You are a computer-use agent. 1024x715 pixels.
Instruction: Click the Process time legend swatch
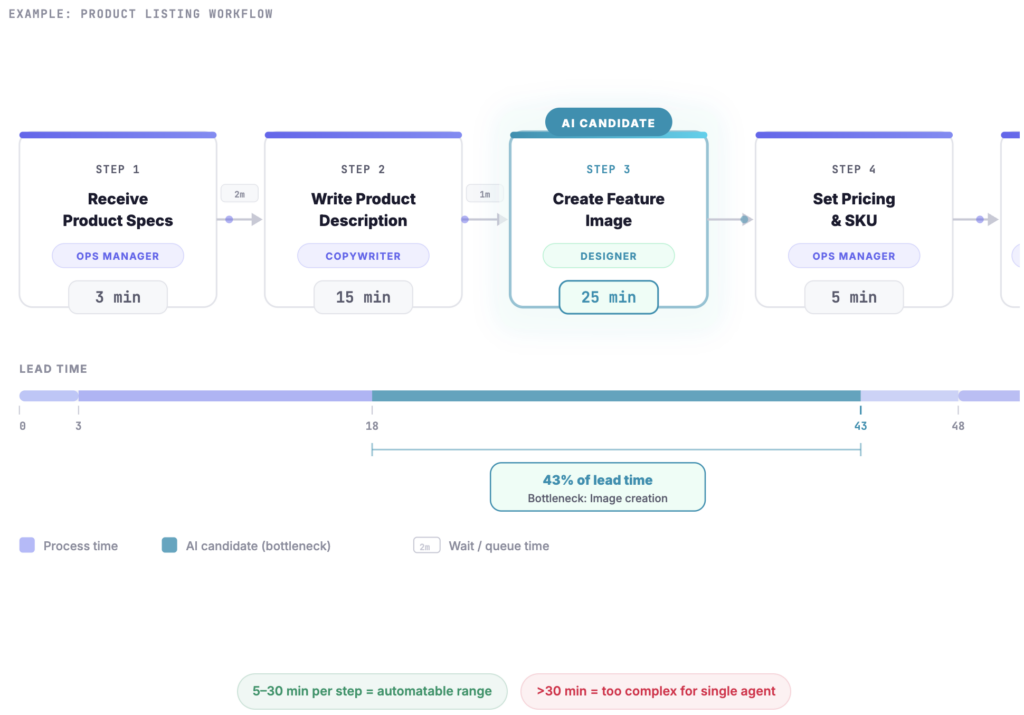click(x=27, y=545)
